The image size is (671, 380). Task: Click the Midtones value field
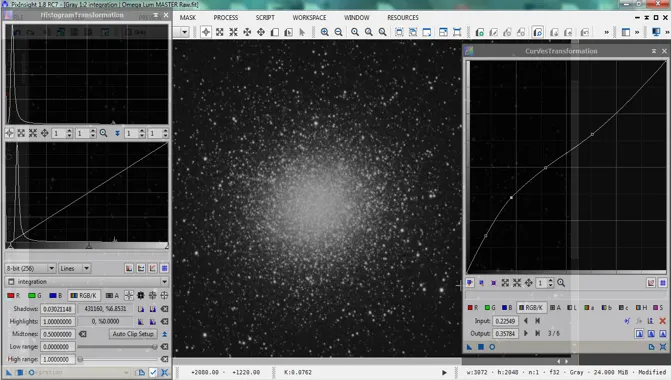pyautogui.click(x=58, y=334)
